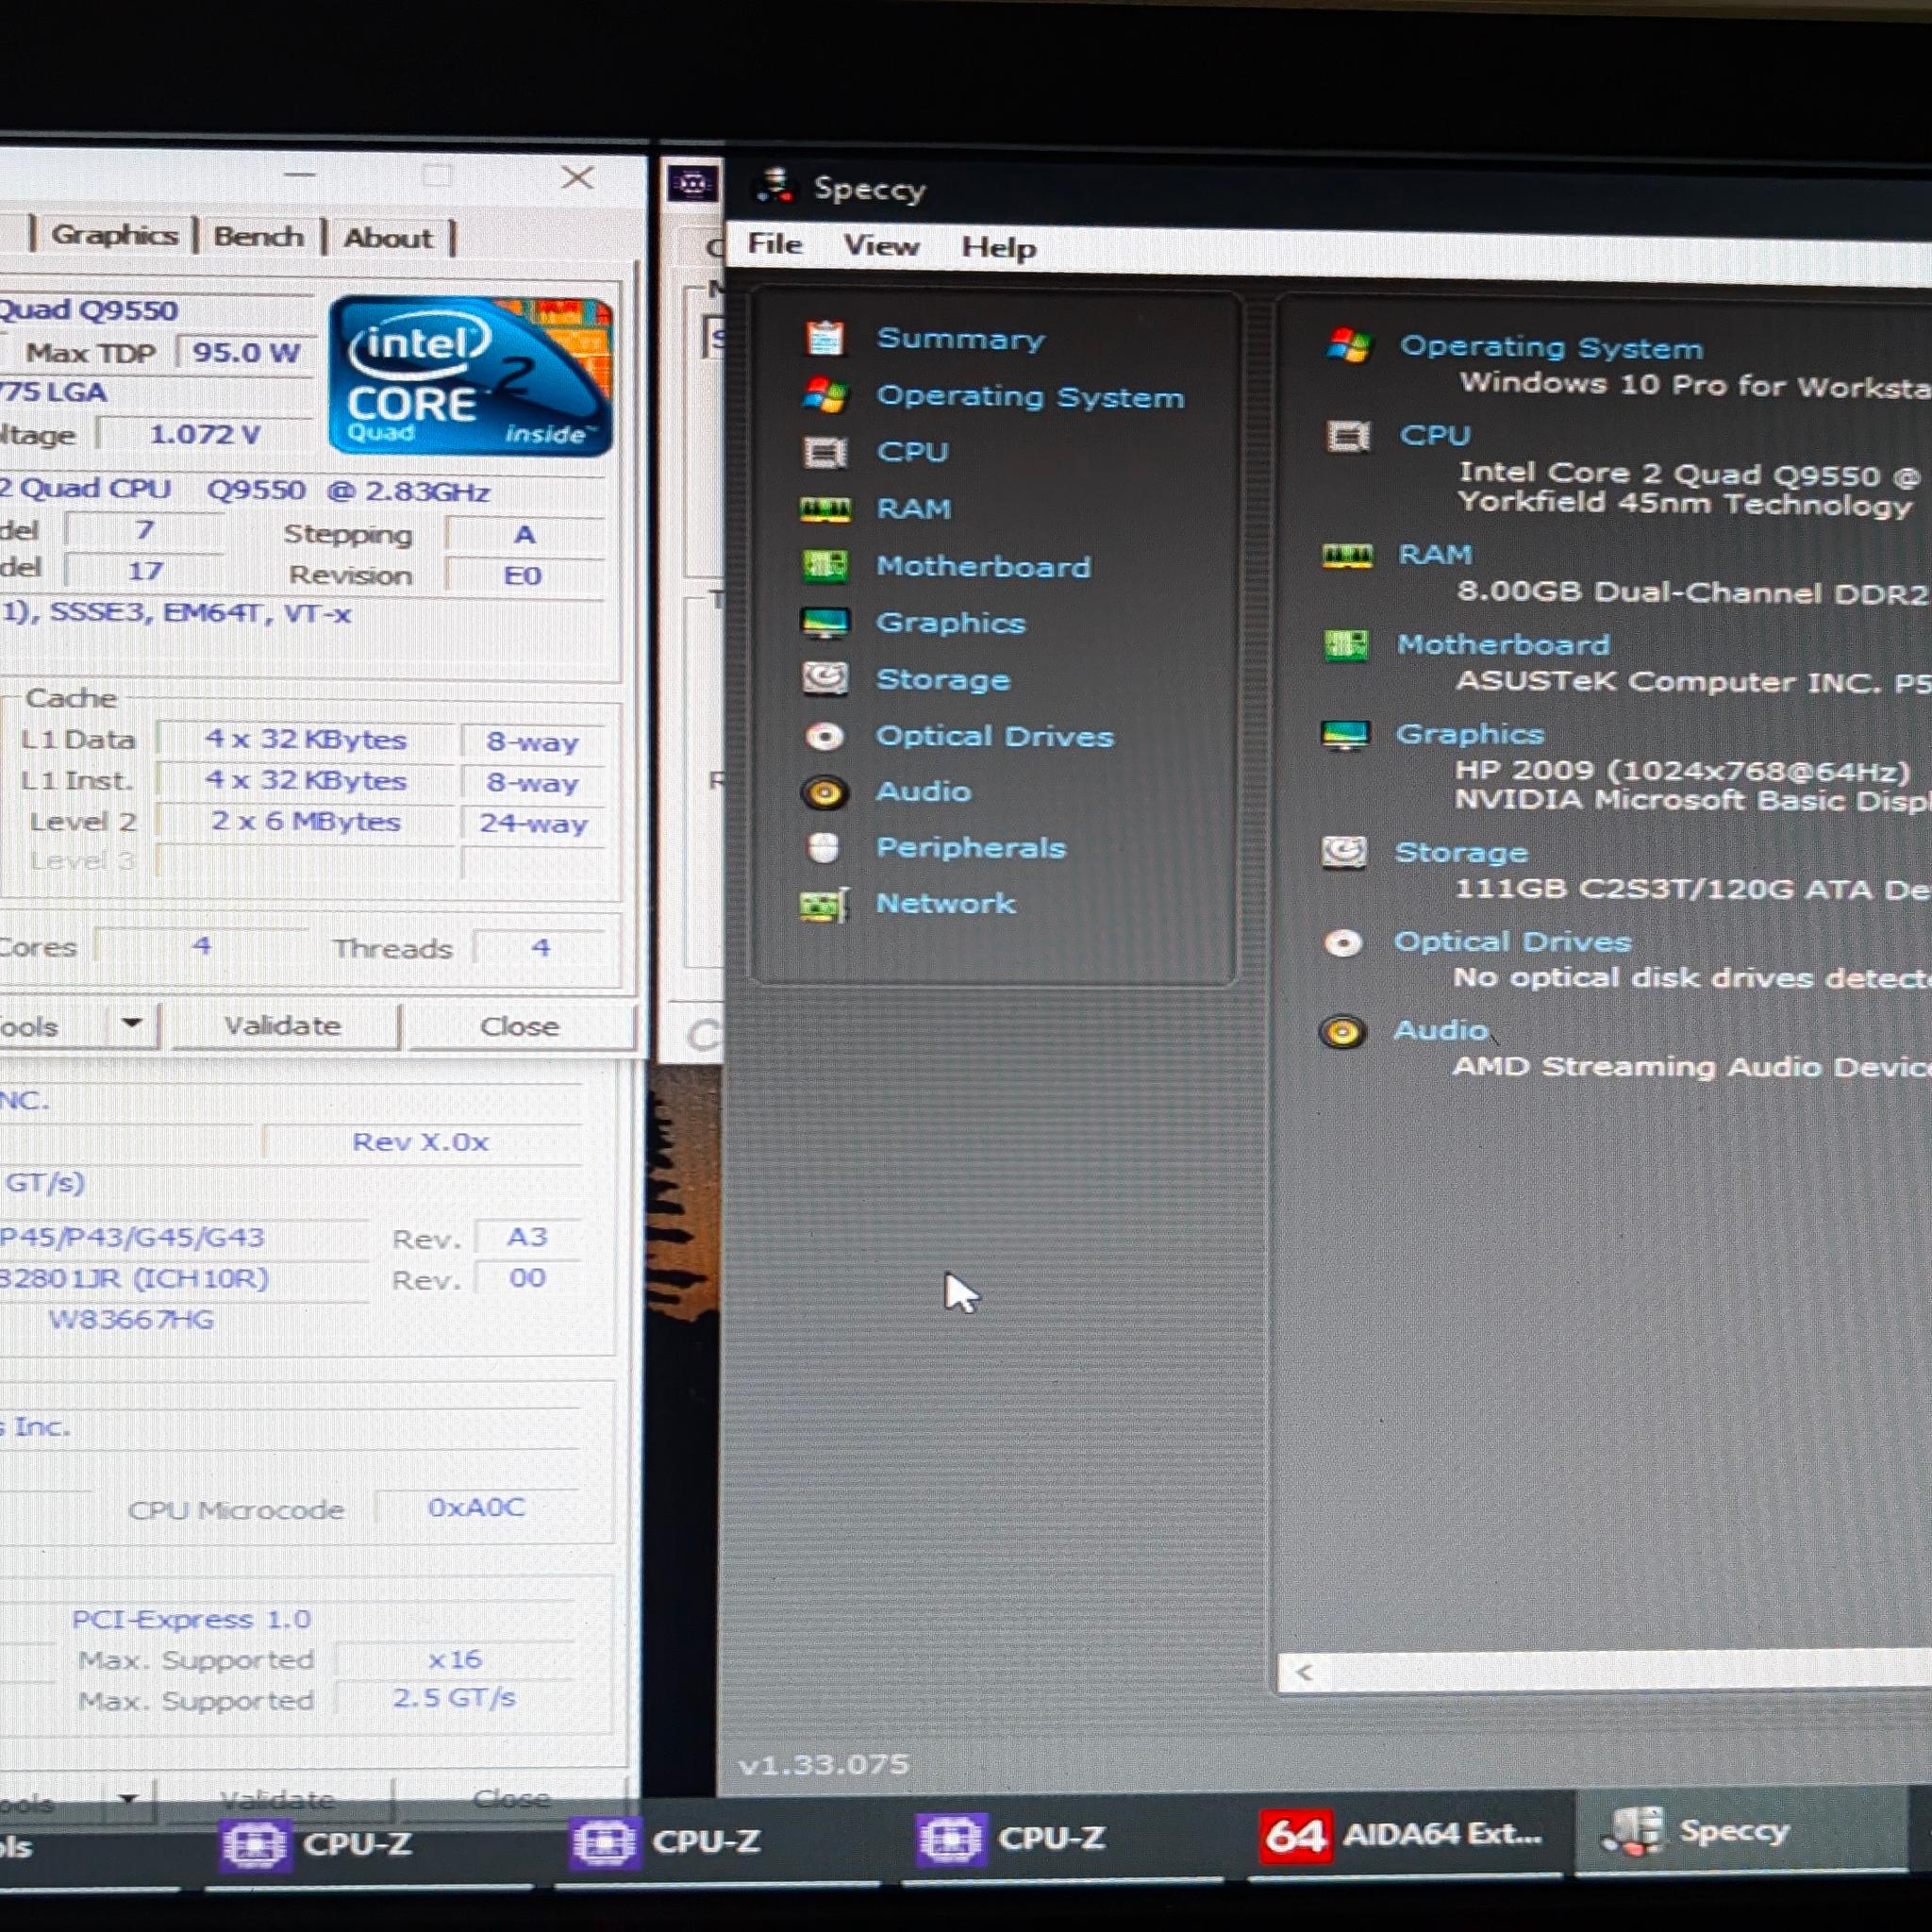Click Close button in front CPU-Z window

(520, 1027)
